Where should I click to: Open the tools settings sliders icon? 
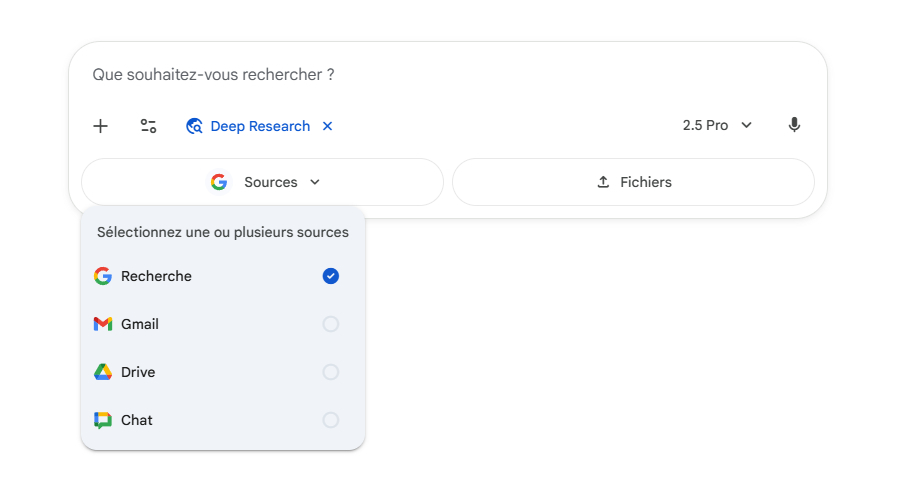point(148,126)
